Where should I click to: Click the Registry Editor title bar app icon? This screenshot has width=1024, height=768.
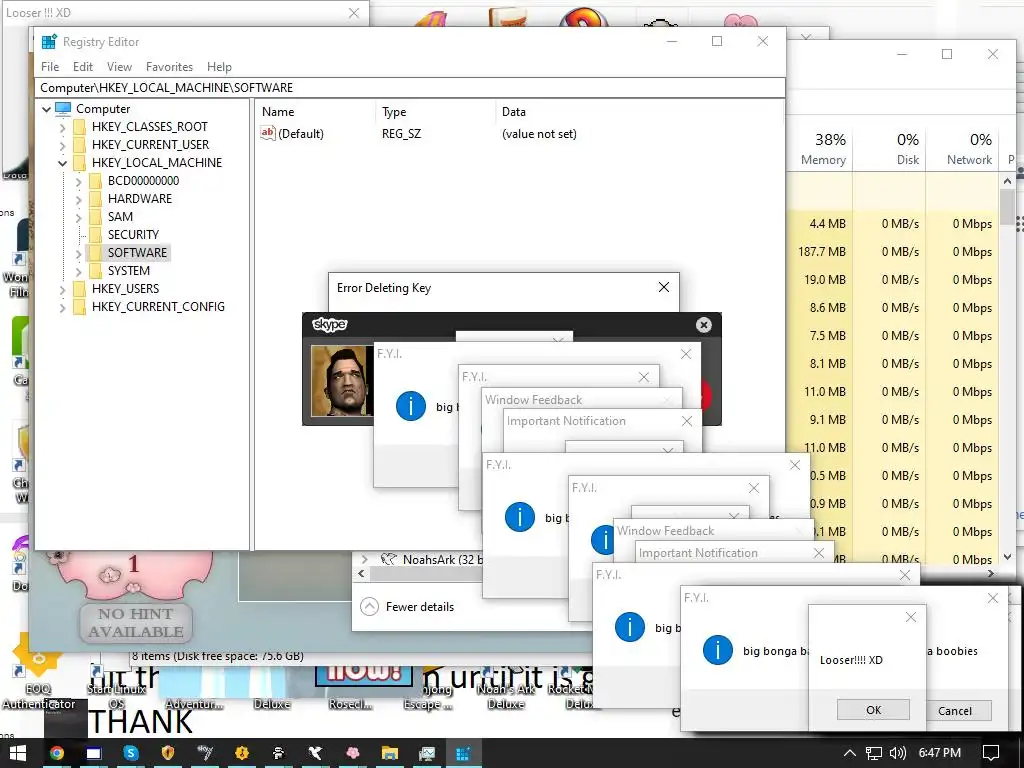pos(49,42)
